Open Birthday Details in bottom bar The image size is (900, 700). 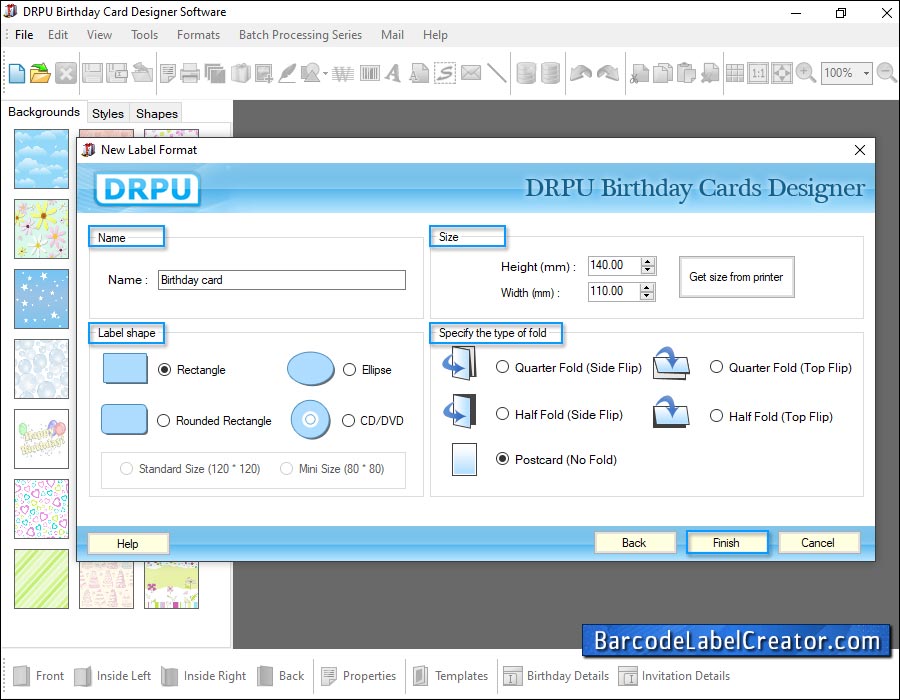point(556,676)
